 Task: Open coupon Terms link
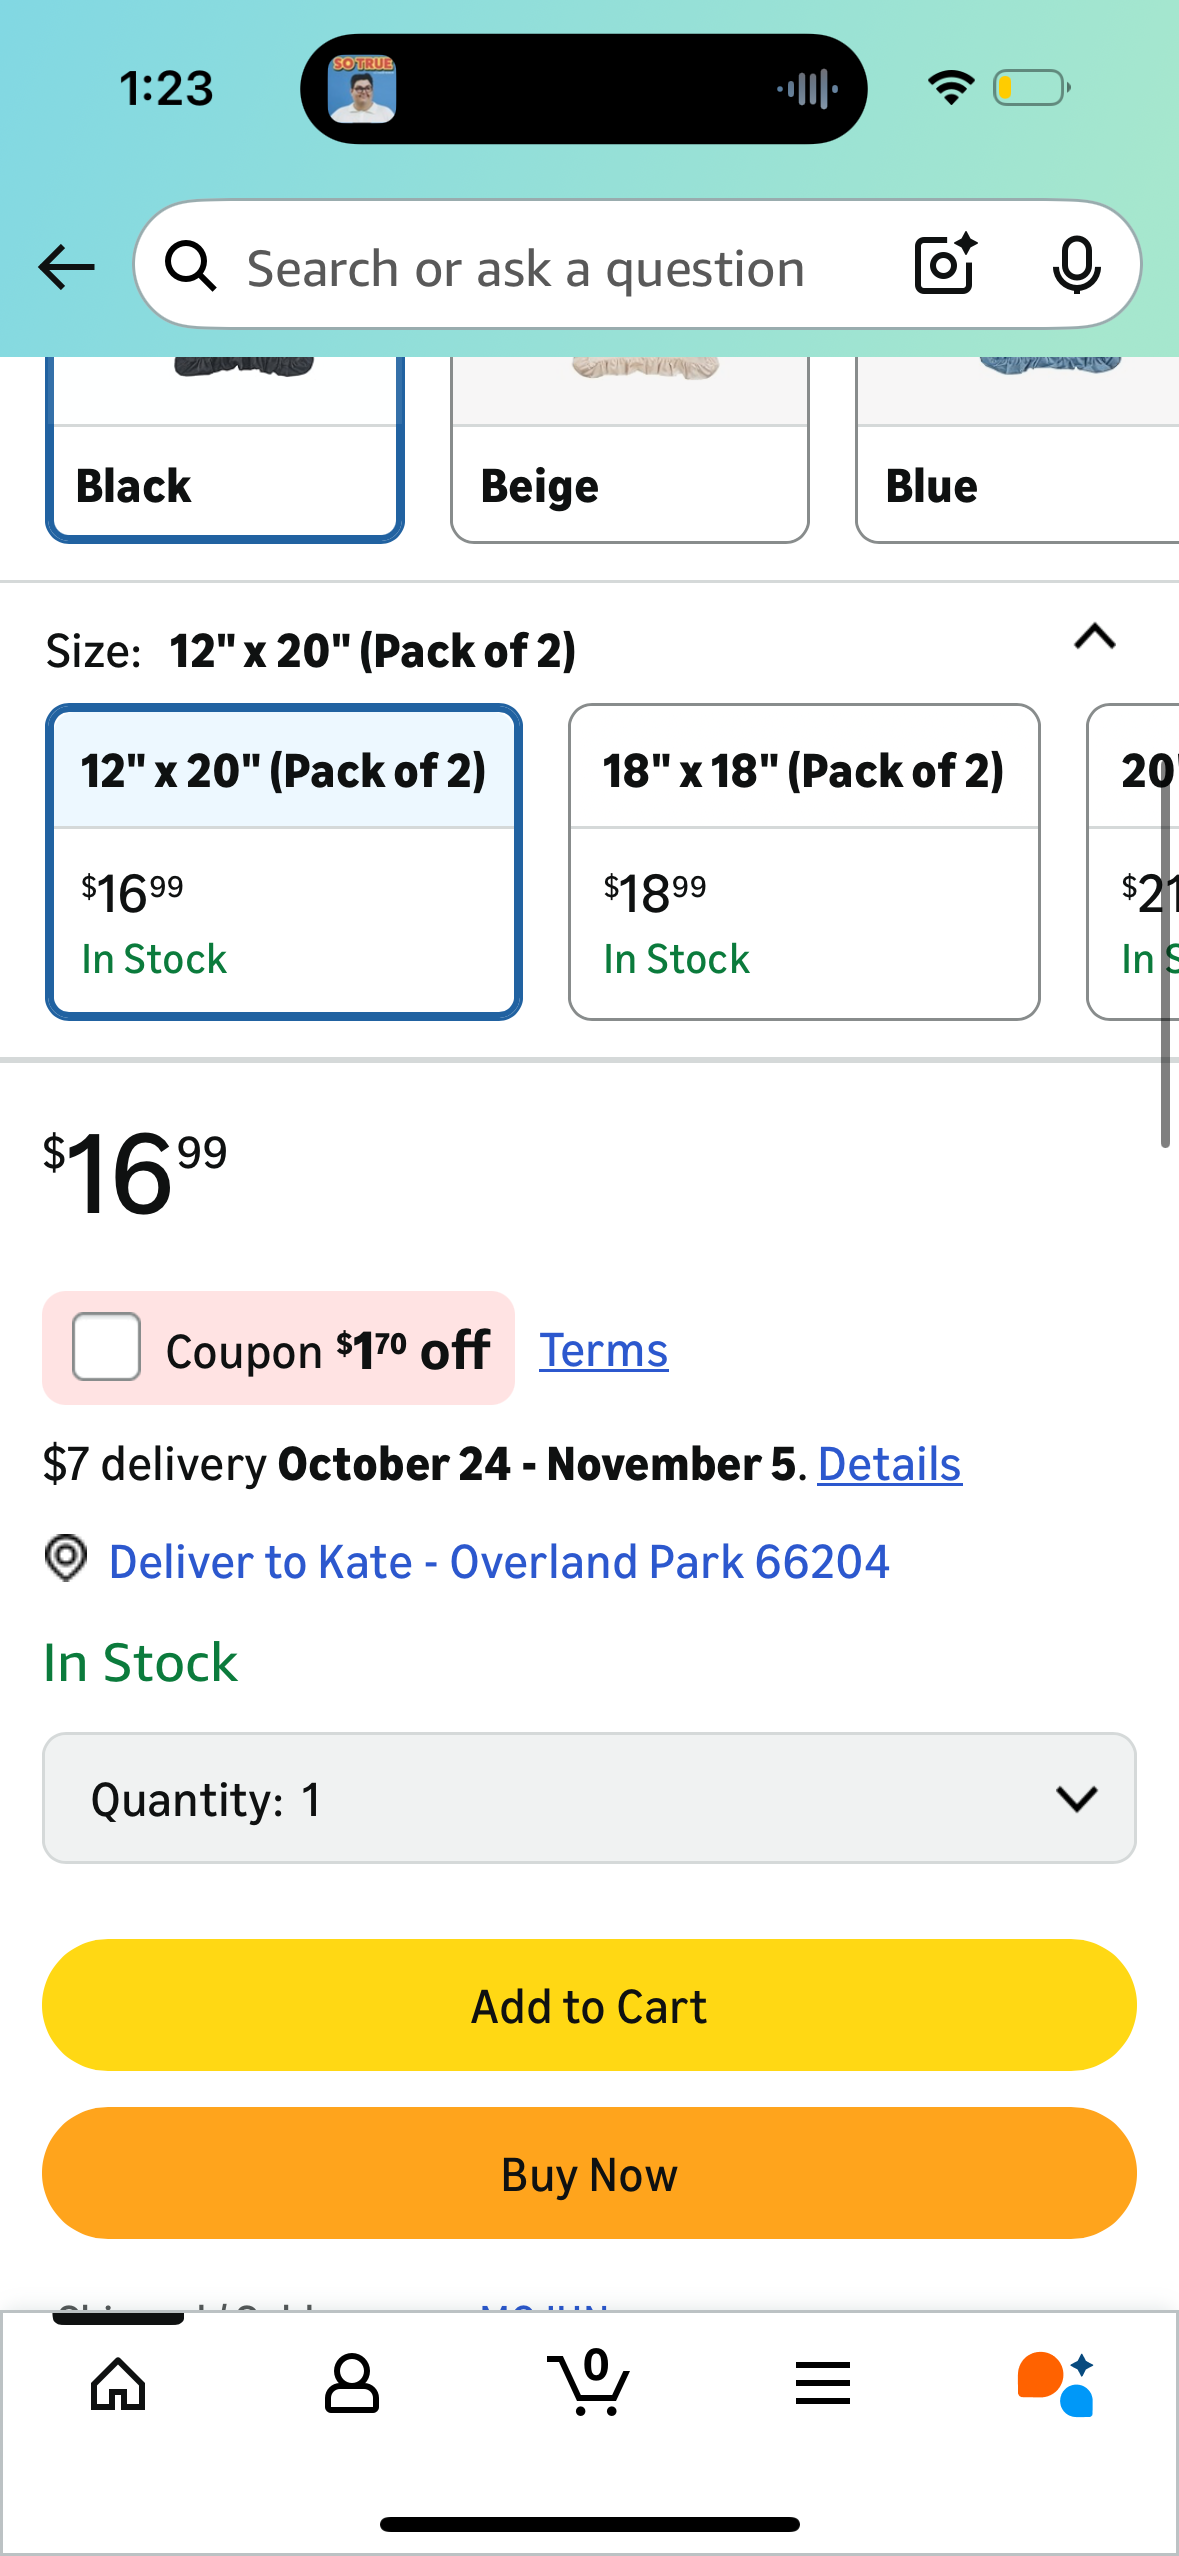tap(603, 1351)
